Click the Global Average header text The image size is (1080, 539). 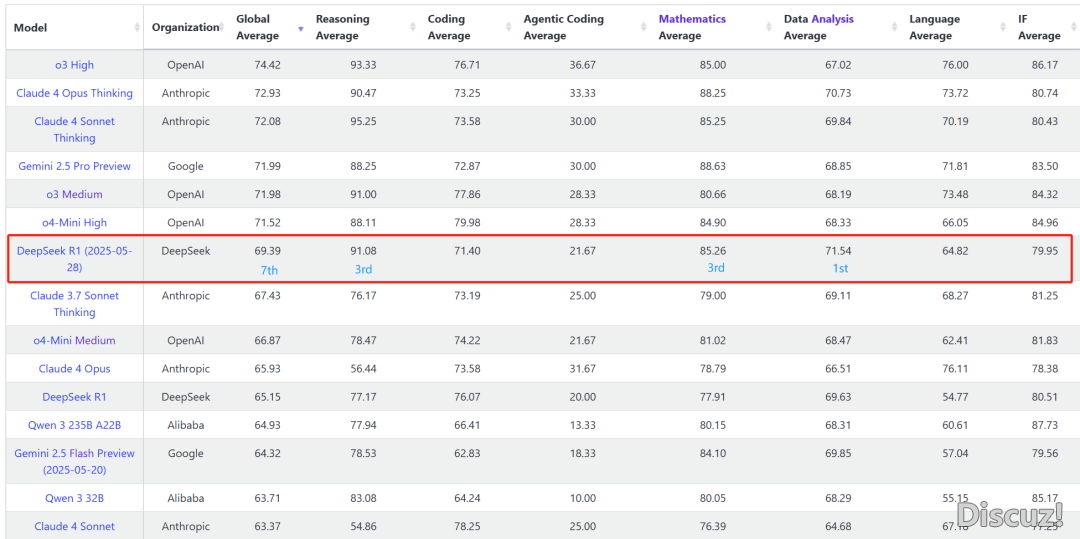click(258, 27)
